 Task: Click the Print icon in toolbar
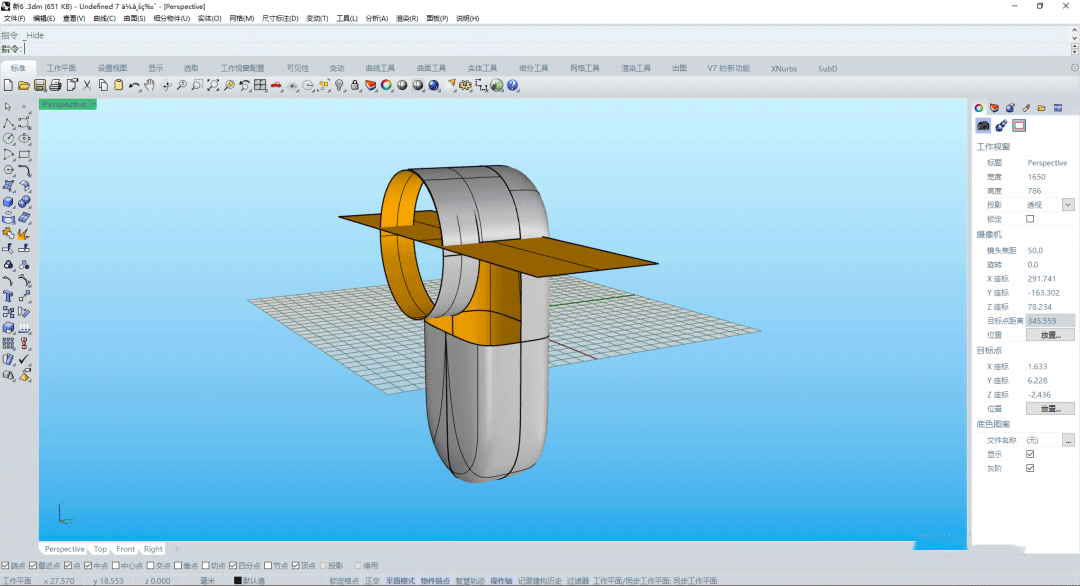click(56, 86)
